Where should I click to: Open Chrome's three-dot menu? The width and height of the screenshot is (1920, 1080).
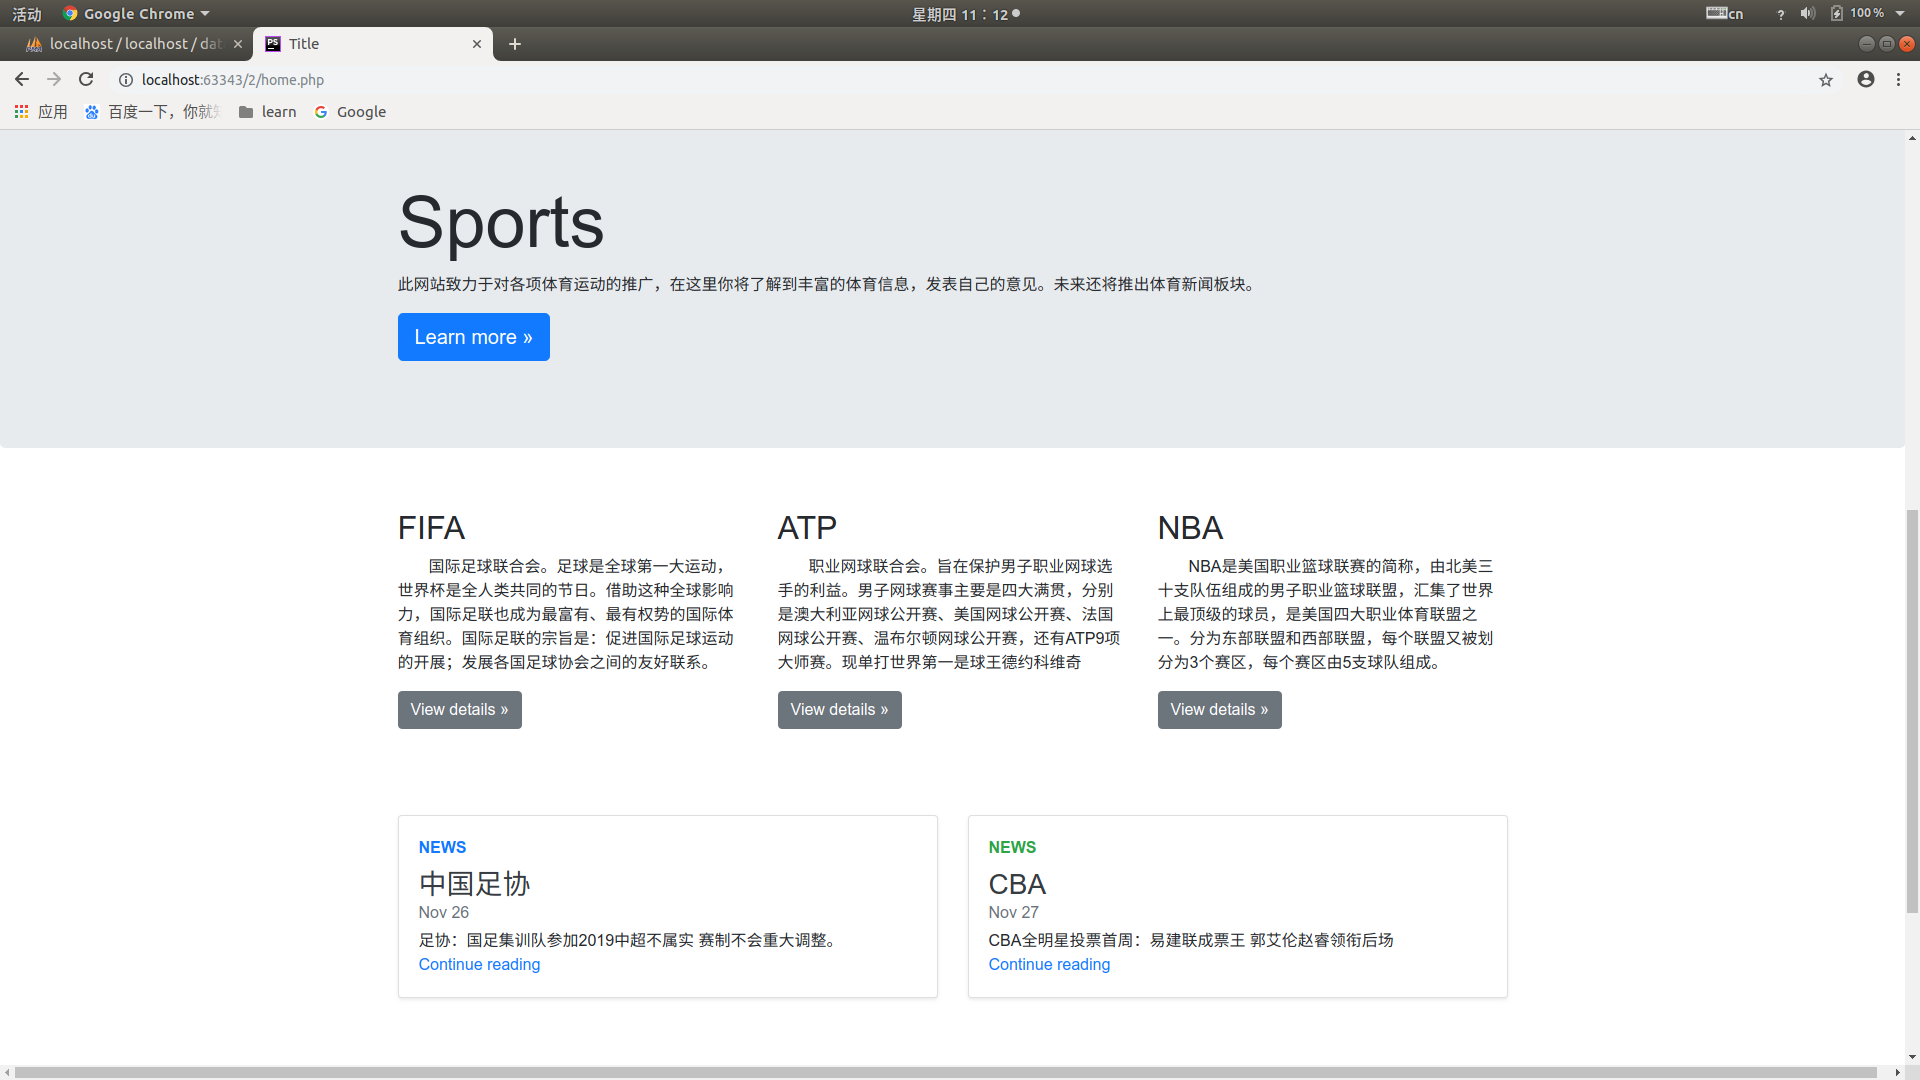1898,79
